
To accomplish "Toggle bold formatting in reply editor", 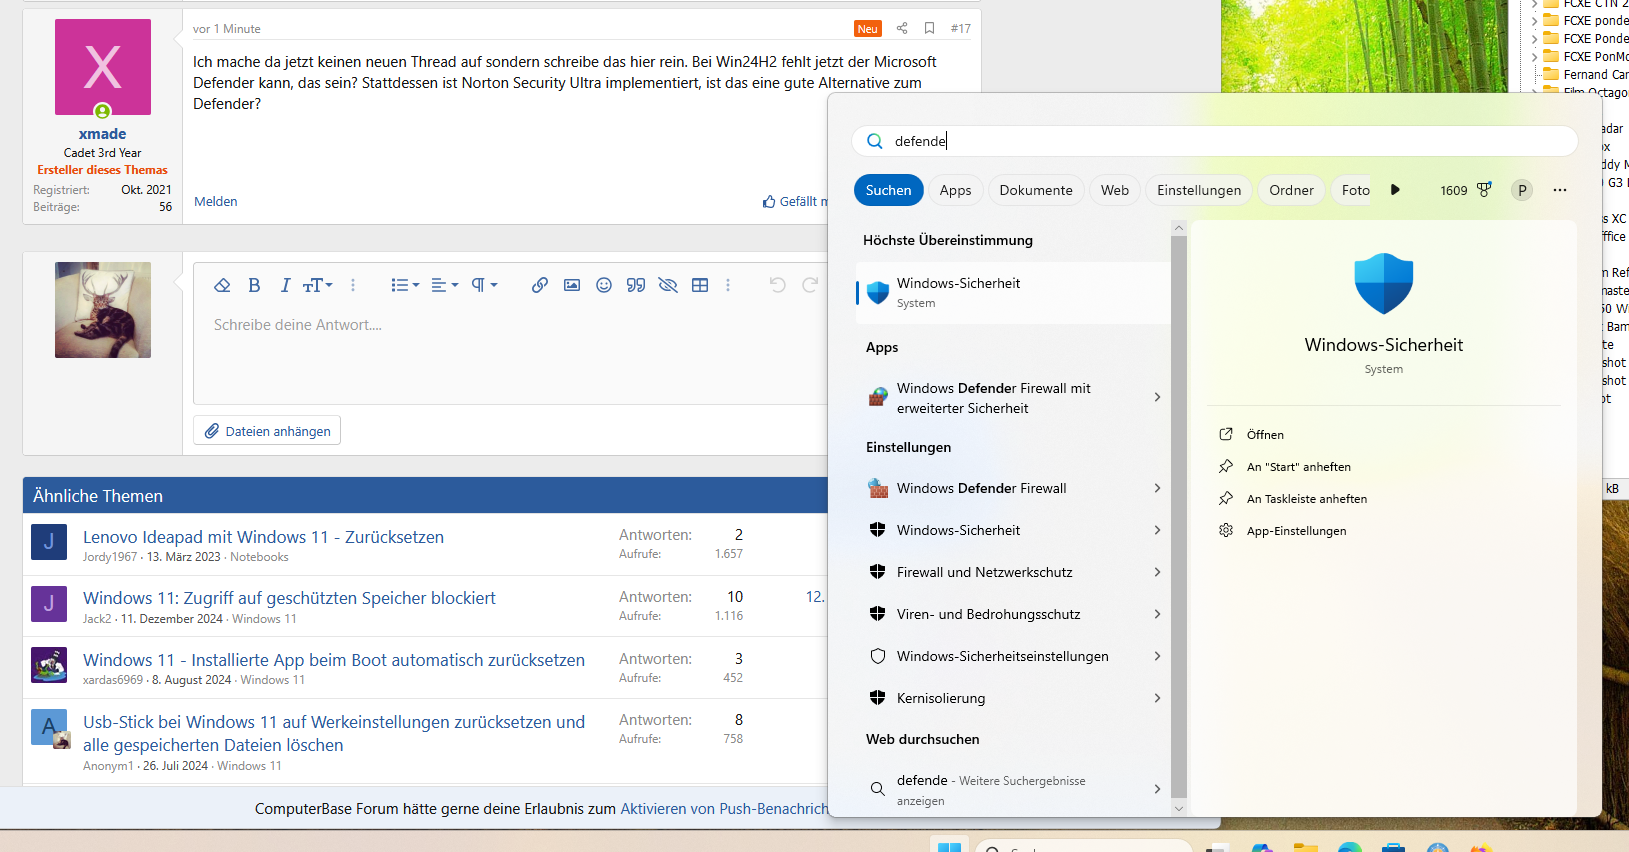I will point(254,285).
